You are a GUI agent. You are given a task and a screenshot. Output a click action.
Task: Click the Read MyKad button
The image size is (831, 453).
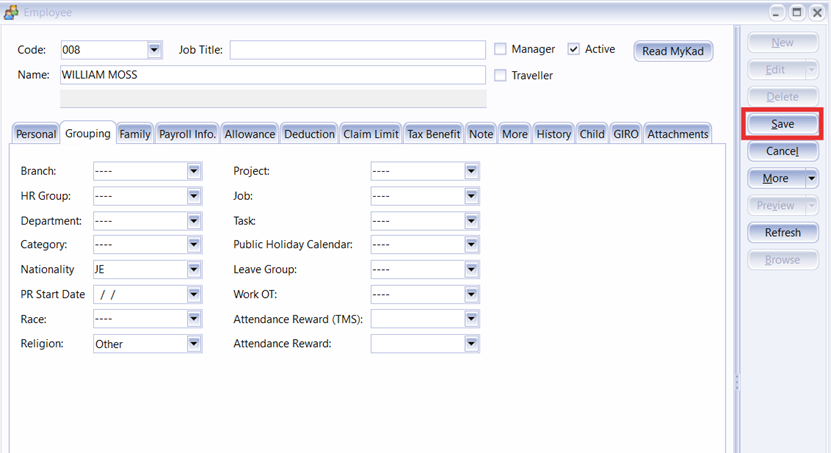(673, 51)
